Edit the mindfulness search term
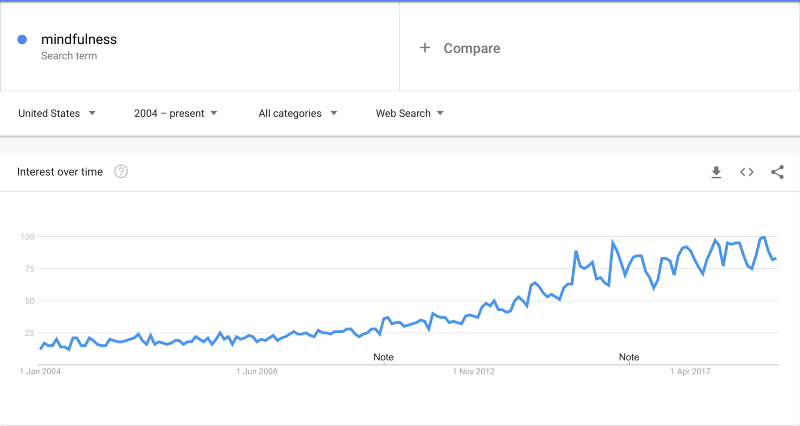 79,40
